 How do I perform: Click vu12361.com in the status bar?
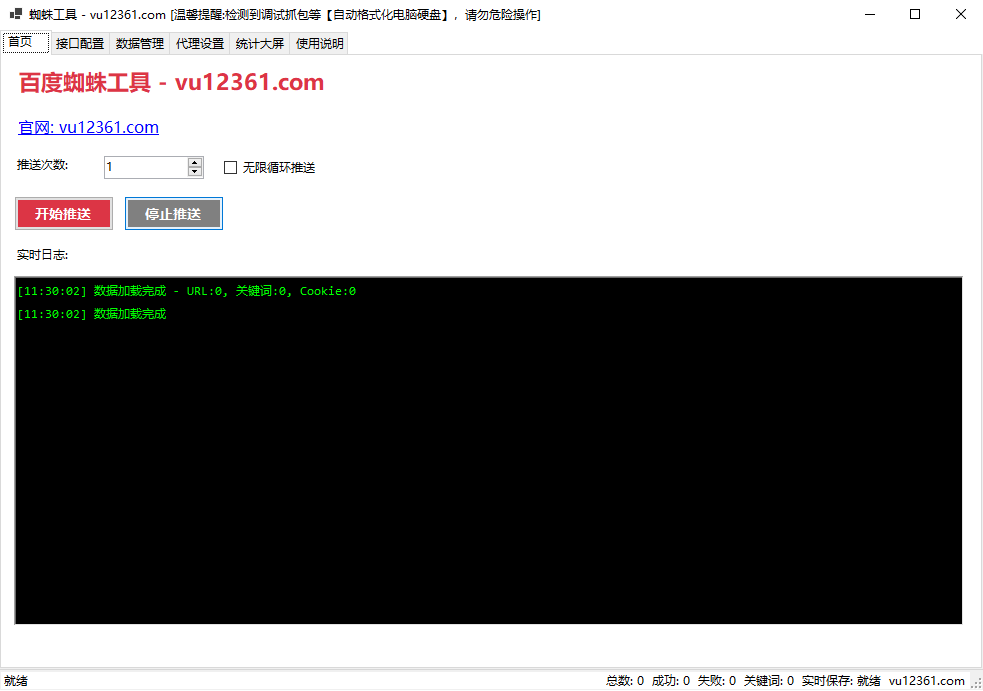[926, 681]
